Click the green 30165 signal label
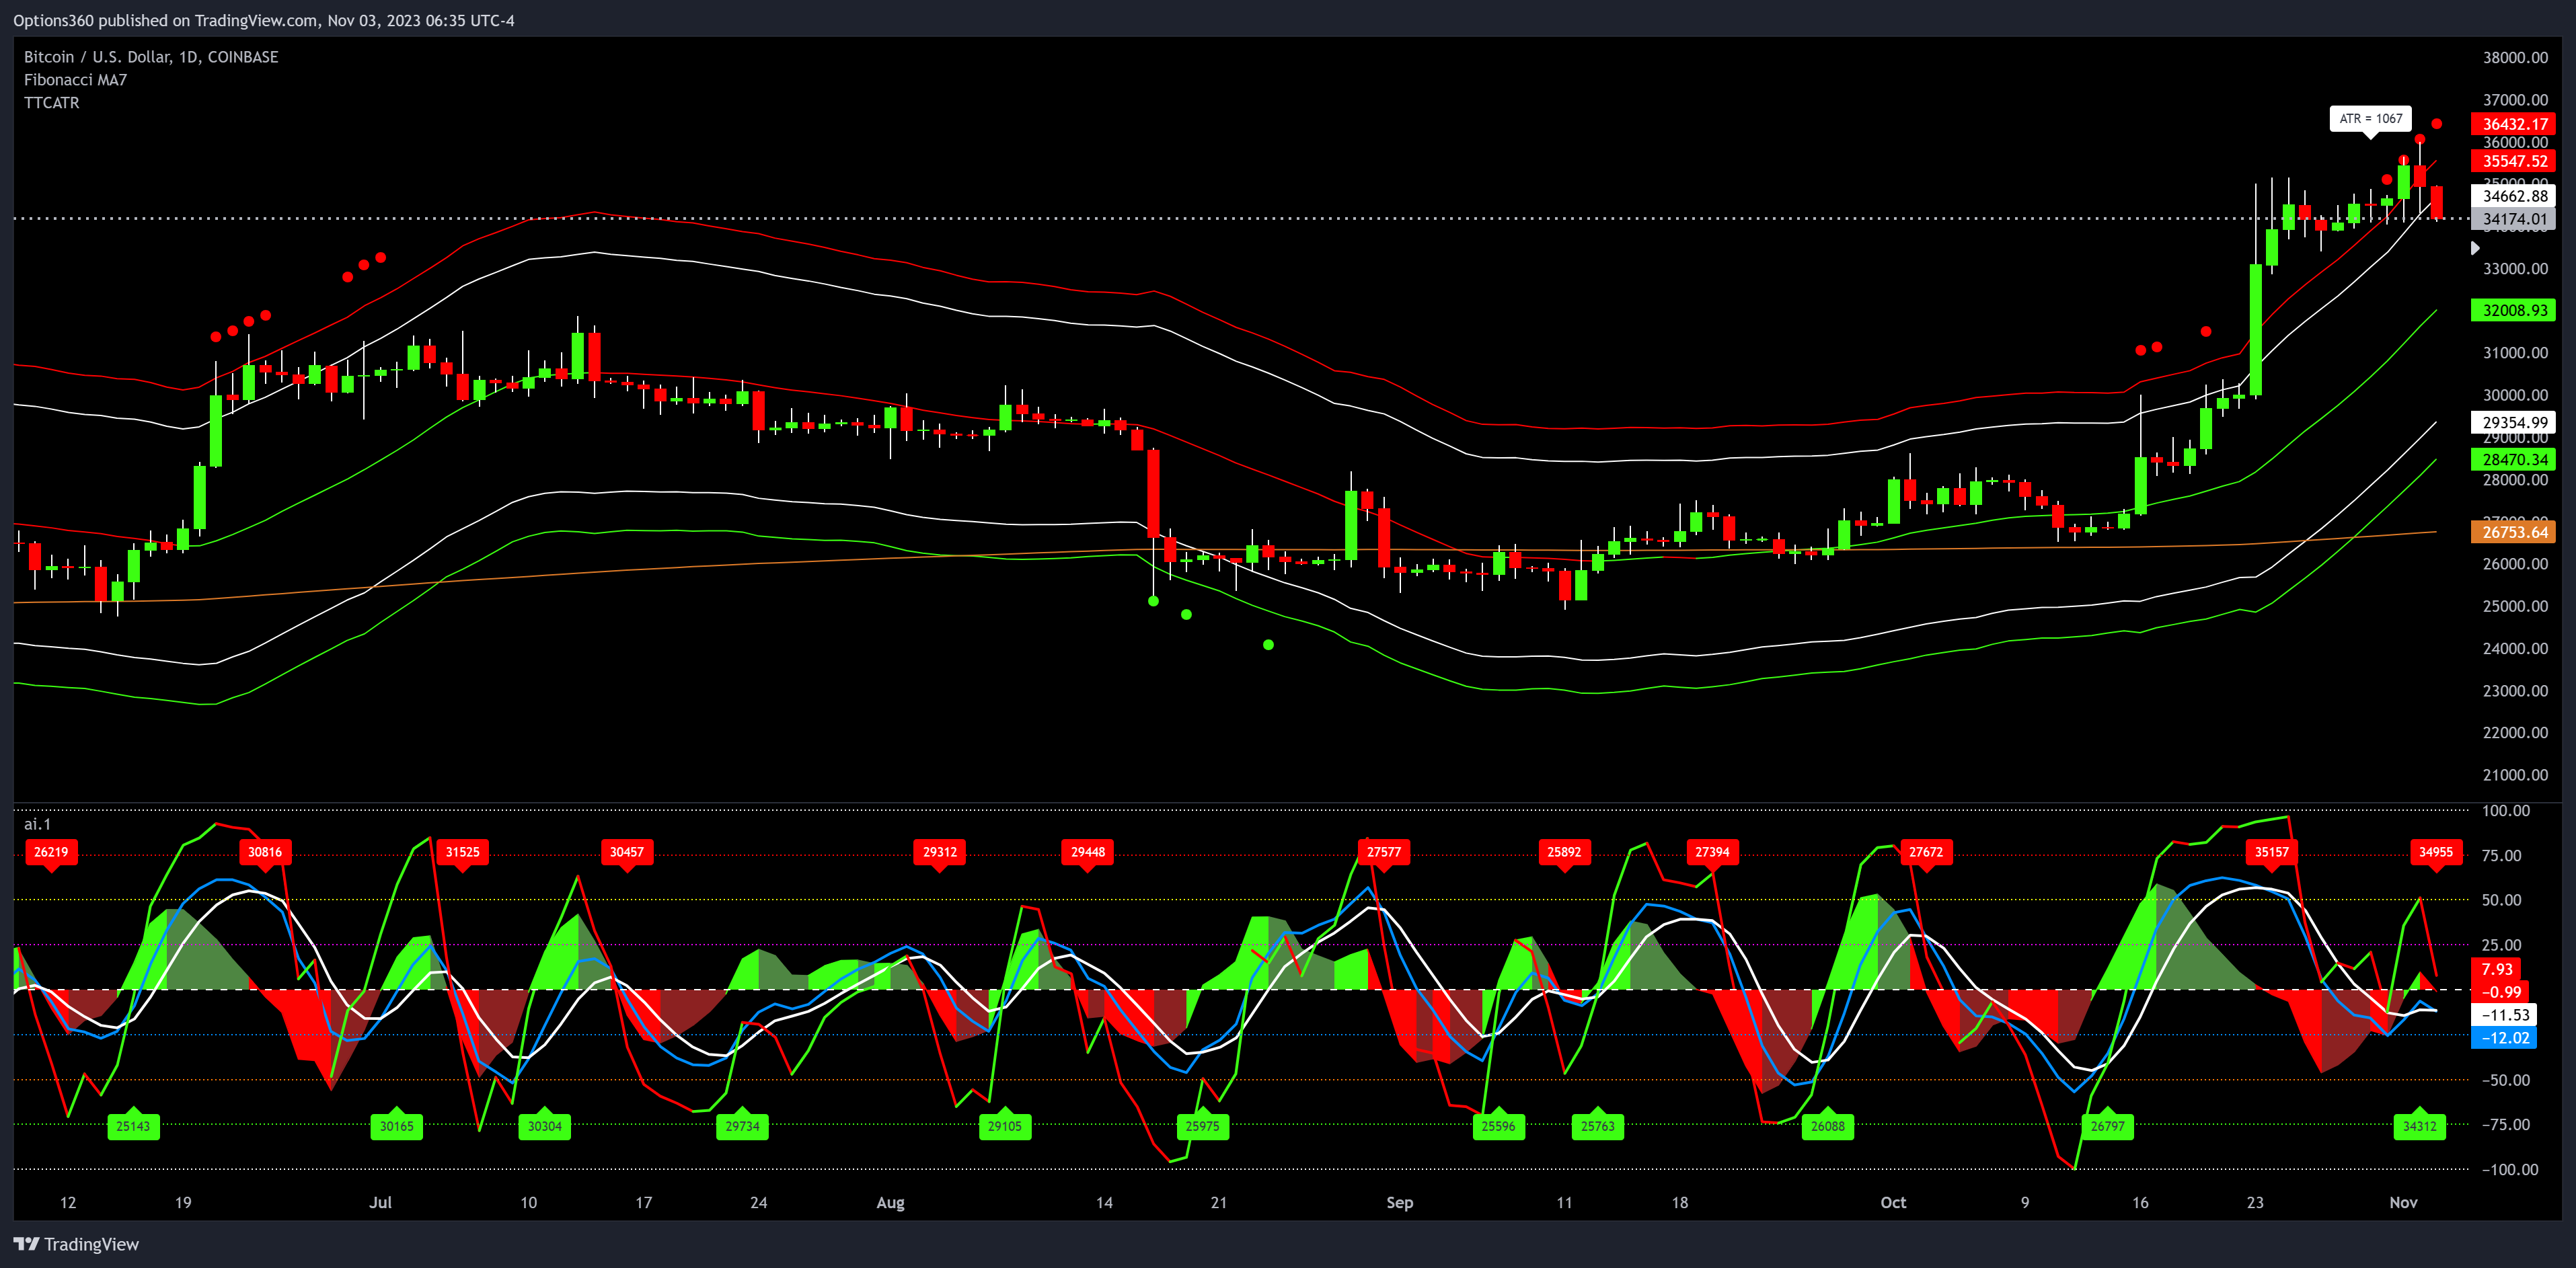The width and height of the screenshot is (2576, 1268). tap(397, 1126)
